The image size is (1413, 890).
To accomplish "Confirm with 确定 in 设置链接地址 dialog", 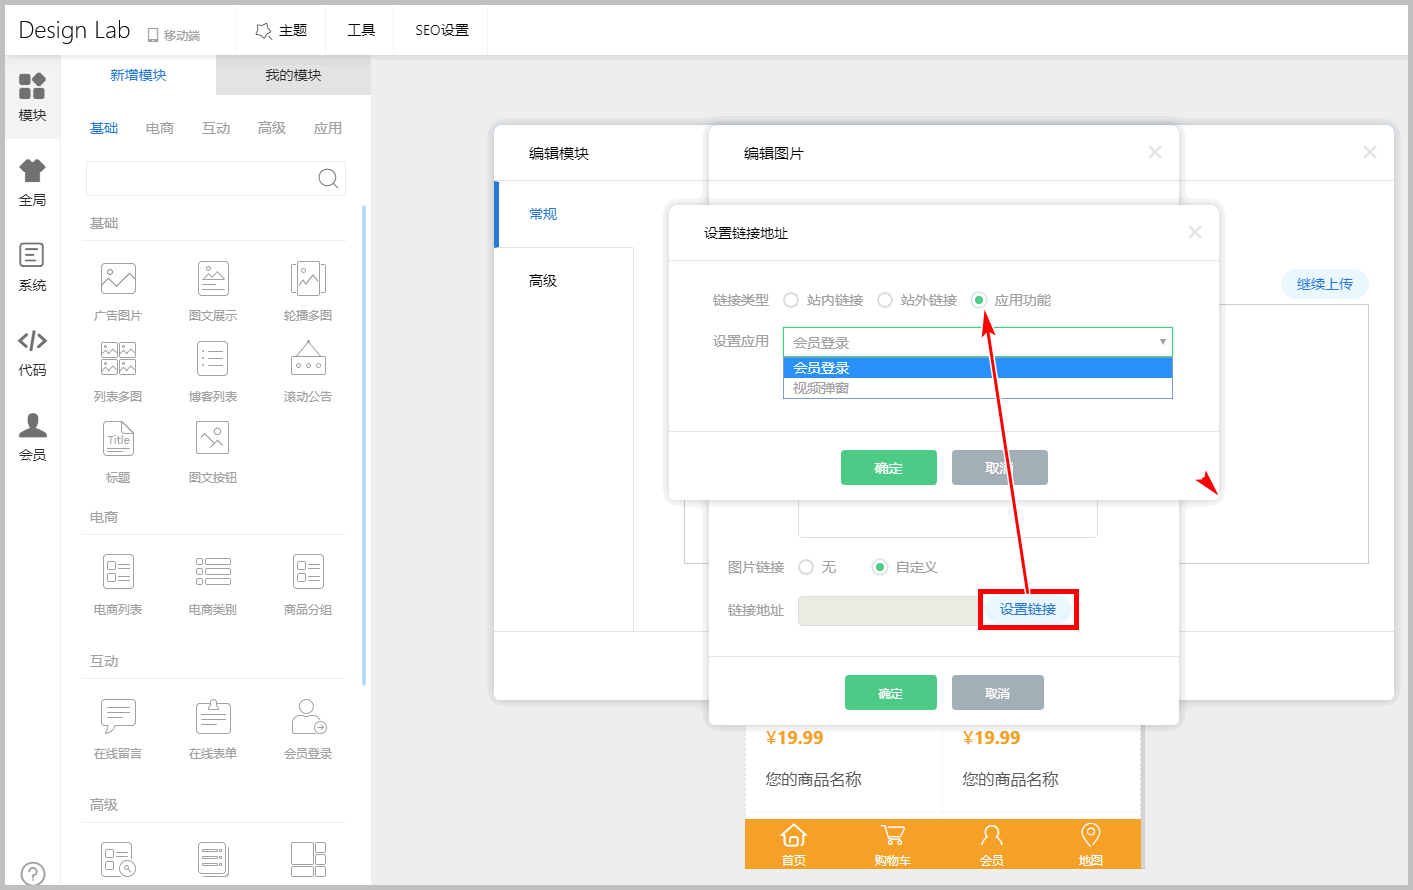I will pos(889,468).
